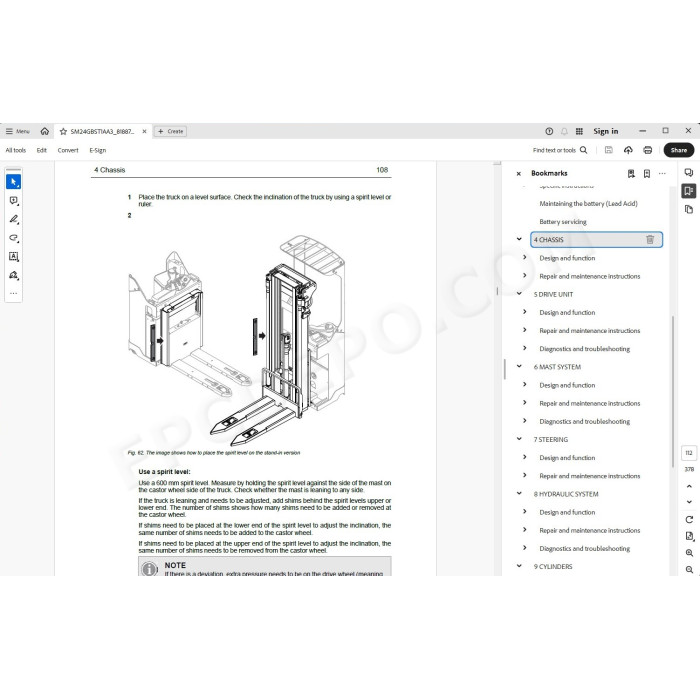Open the notifications bell icon
Screen dimensions: 700x700
coord(564,131)
